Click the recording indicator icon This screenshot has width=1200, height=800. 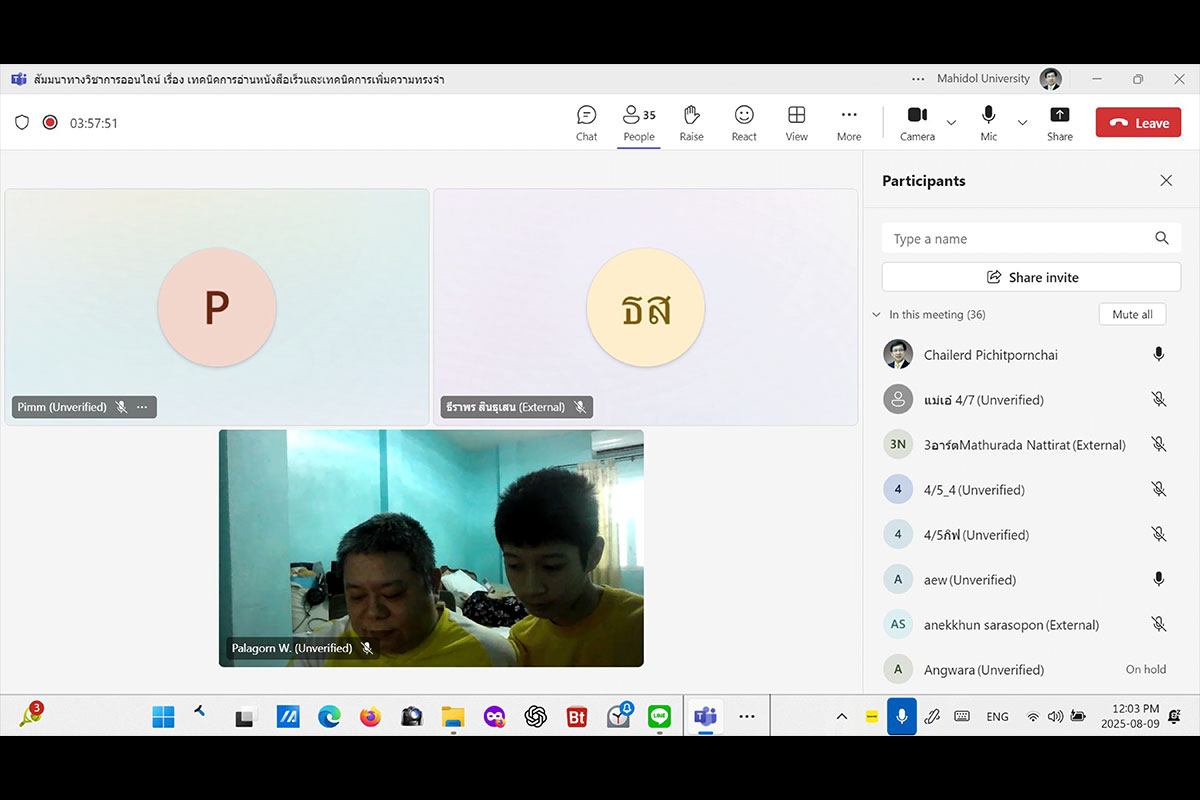[50, 123]
